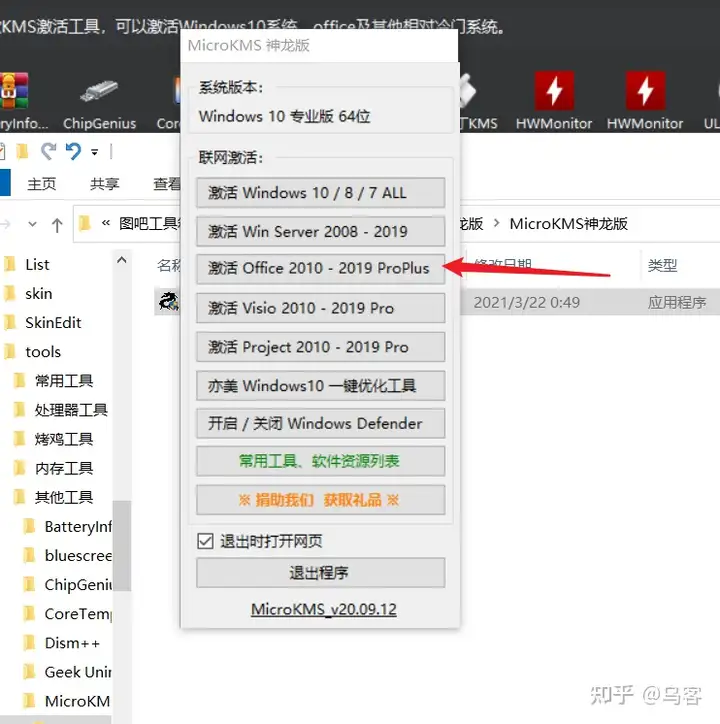
Task: Click MicroKMS神龙版 breadcrumb in address bar
Action: (x=569, y=224)
